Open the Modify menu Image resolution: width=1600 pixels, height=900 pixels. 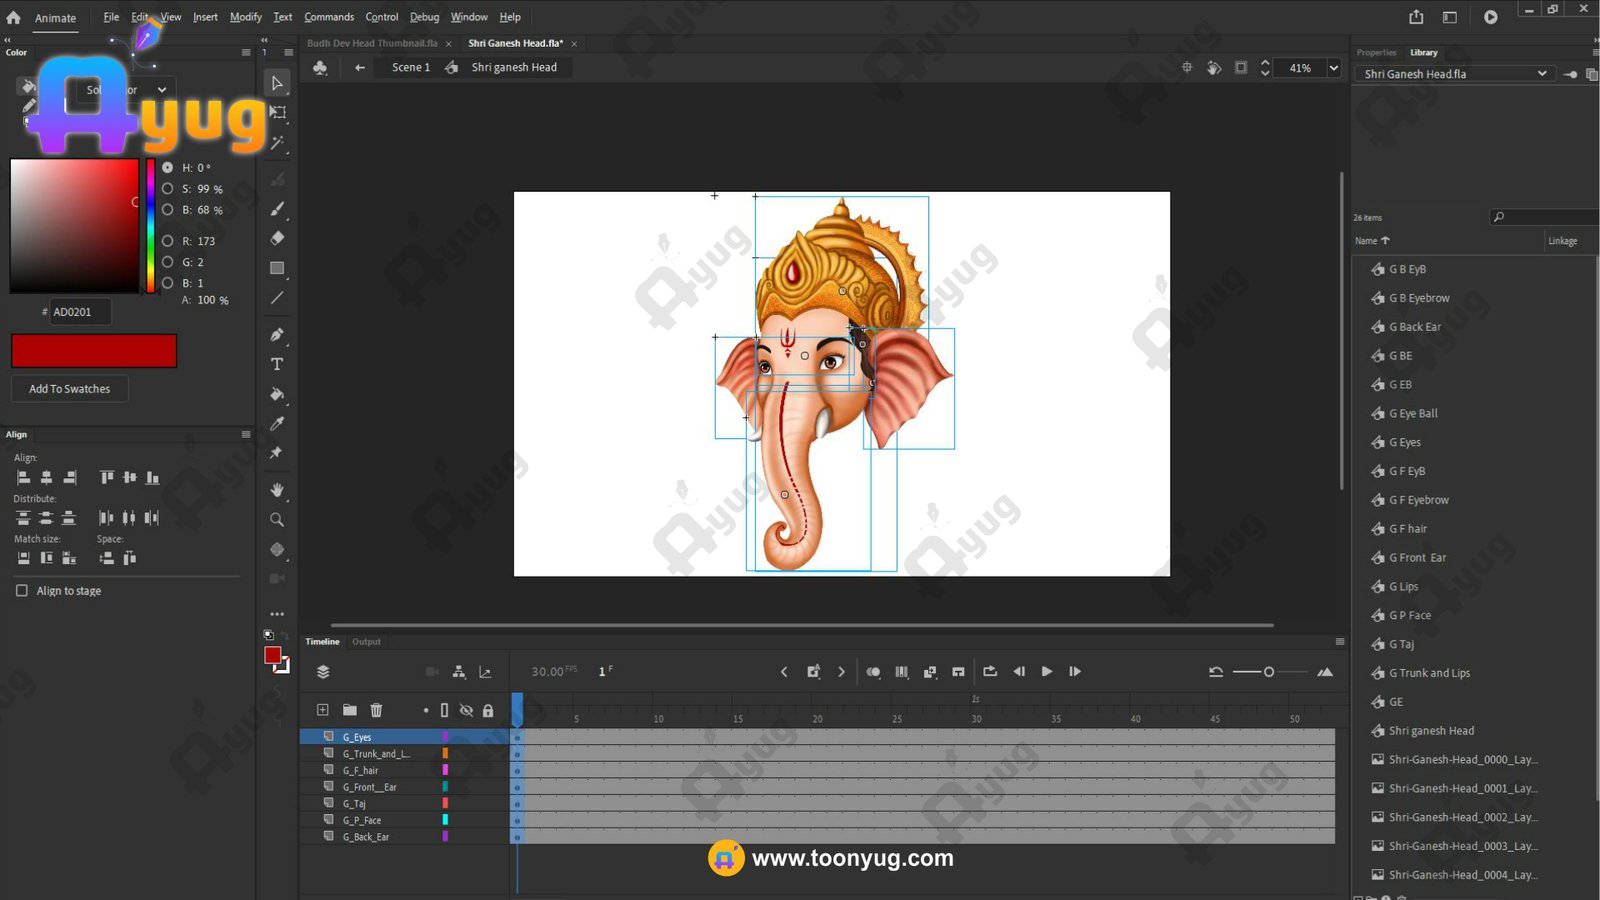[245, 17]
